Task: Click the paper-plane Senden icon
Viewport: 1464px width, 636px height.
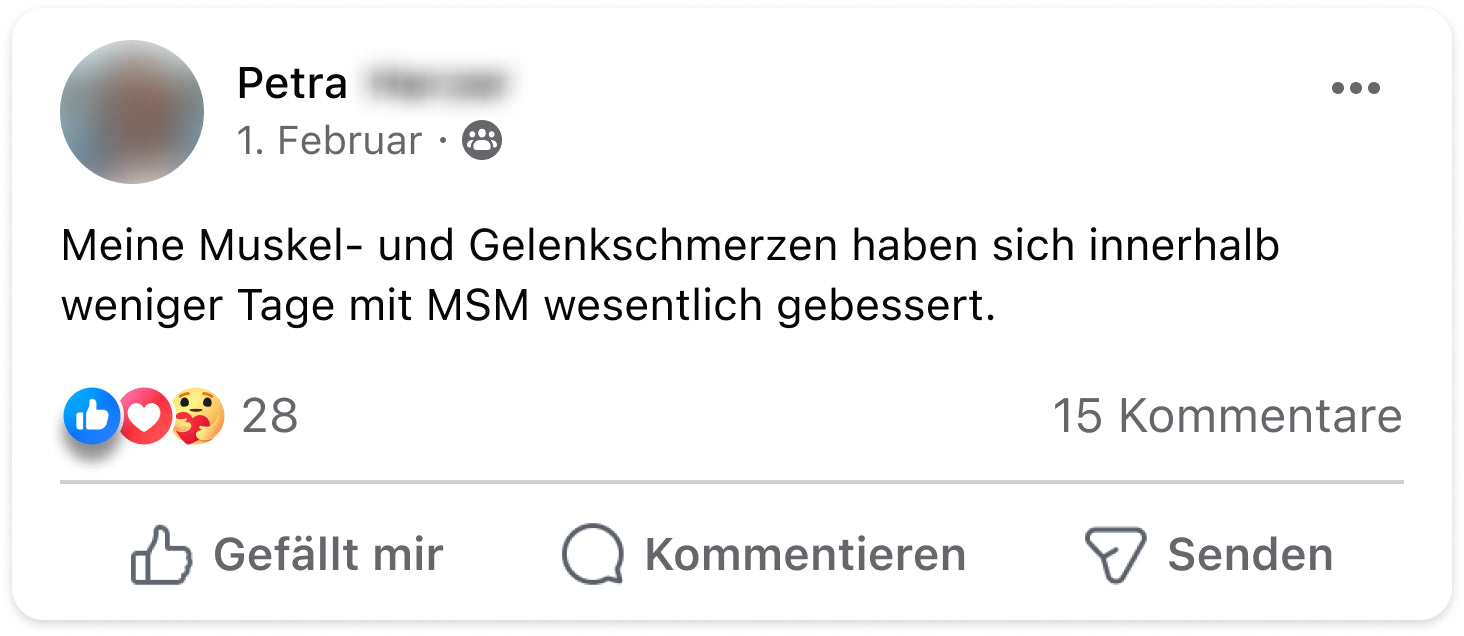Action: point(1114,555)
